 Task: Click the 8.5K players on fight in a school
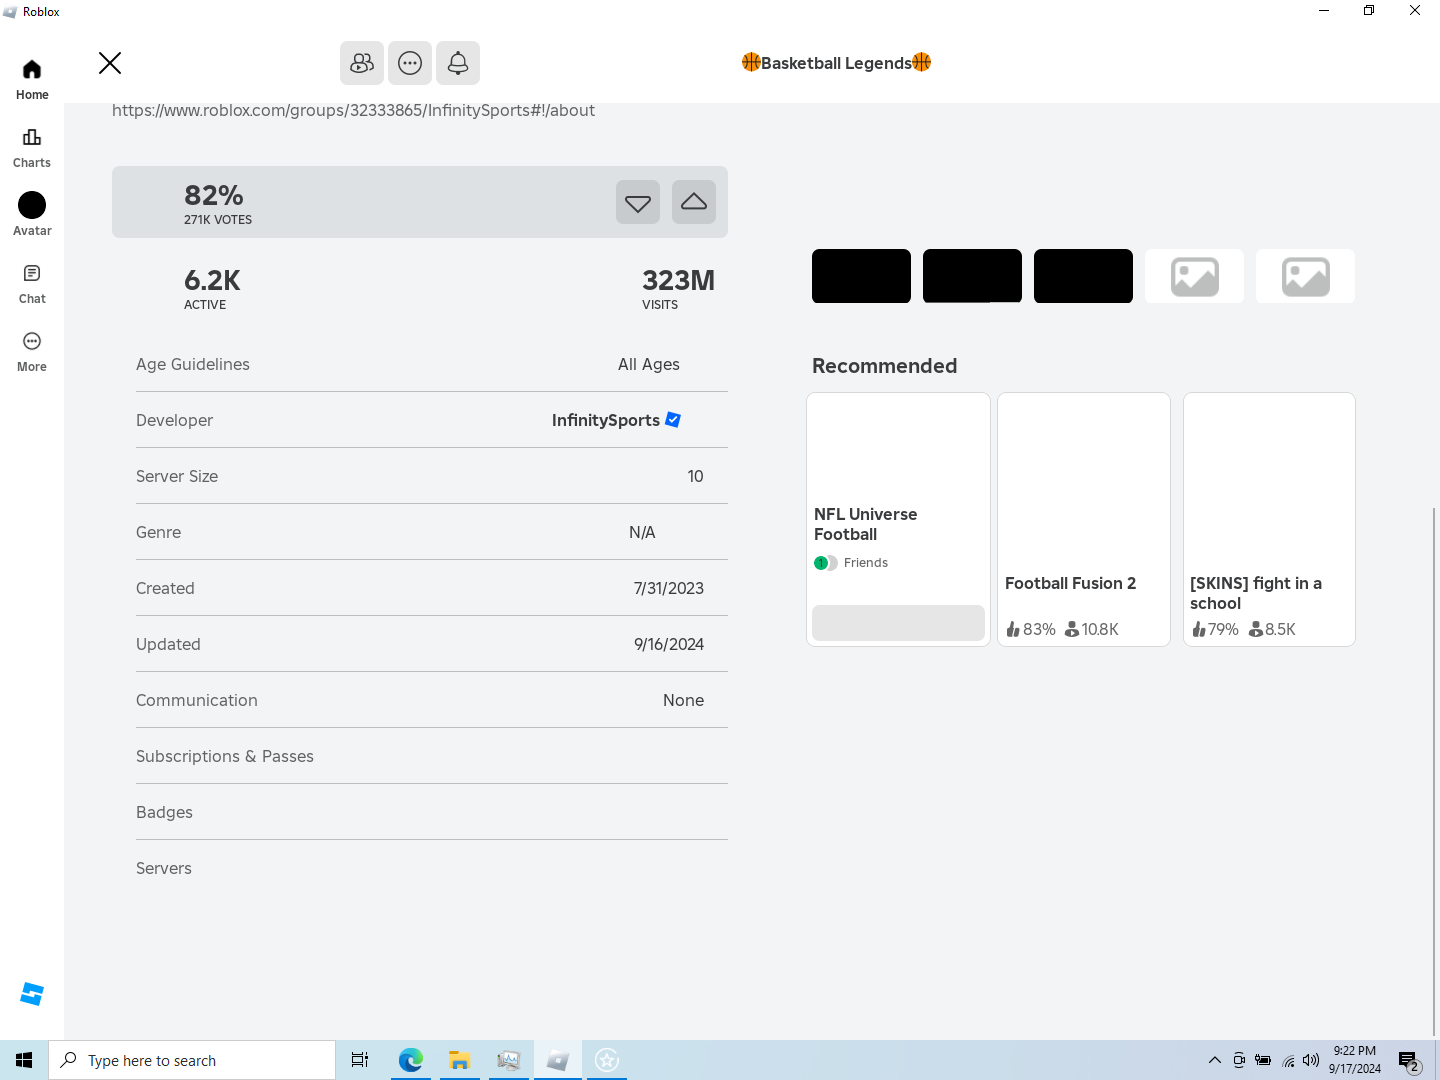click(1272, 629)
